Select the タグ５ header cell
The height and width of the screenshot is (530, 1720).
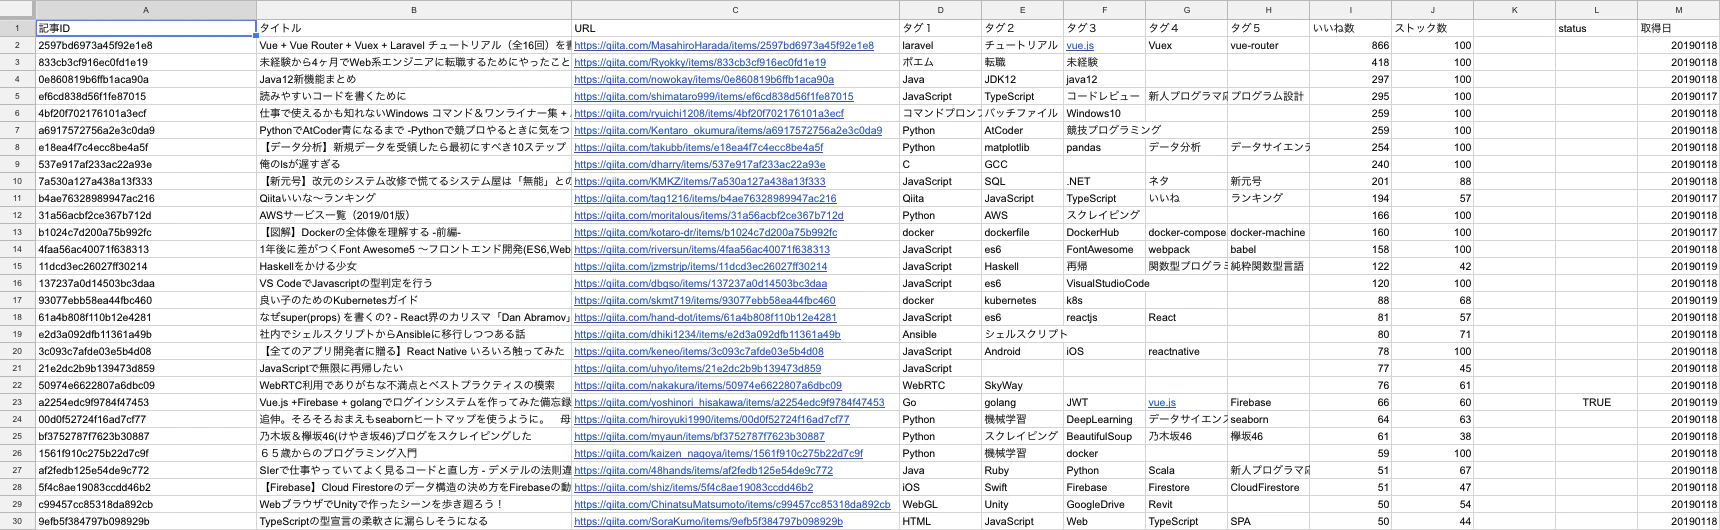(1268, 28)
